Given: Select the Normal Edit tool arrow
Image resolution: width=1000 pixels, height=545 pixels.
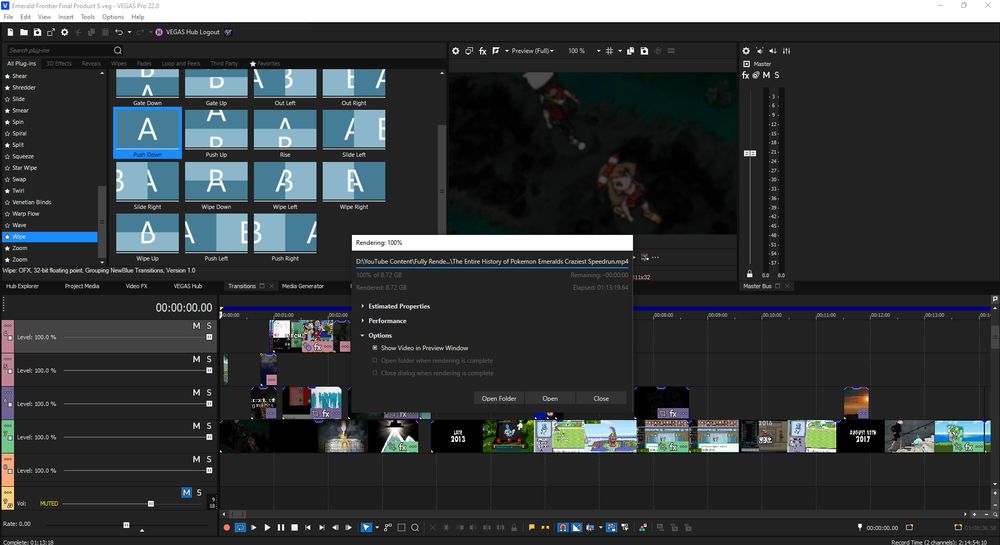Looking at the screenshot, I should 366,528.
